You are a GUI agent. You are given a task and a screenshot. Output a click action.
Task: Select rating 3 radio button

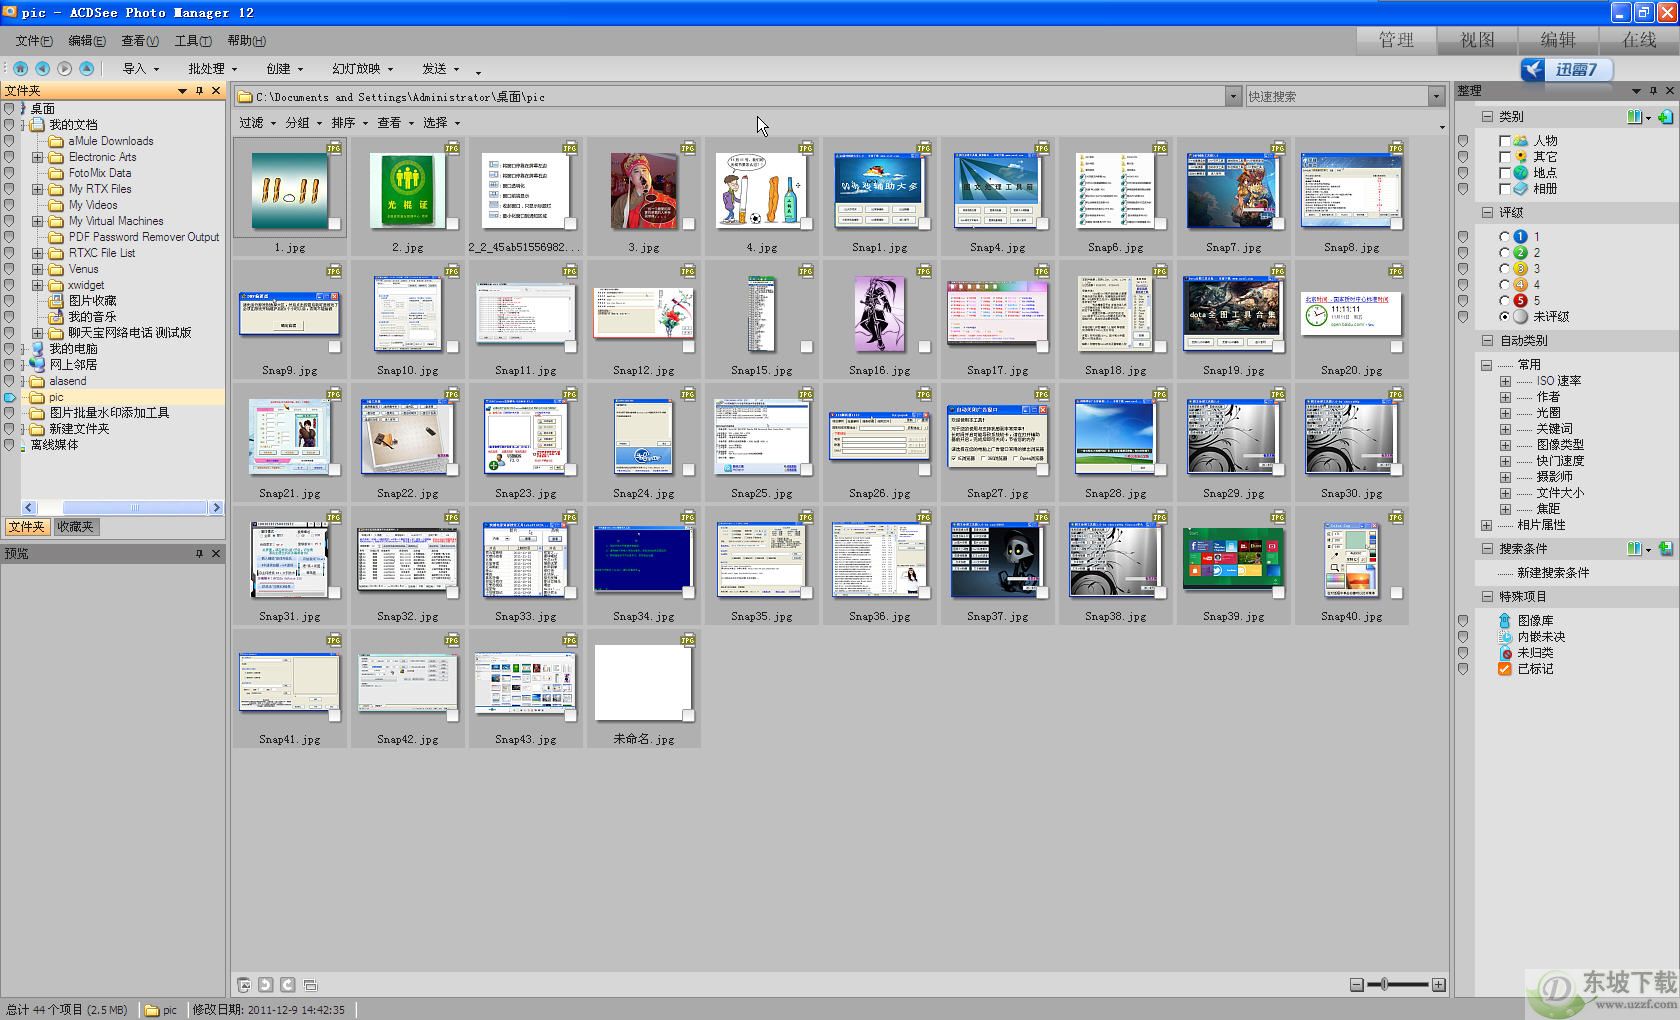click(x=1505, y=269)
